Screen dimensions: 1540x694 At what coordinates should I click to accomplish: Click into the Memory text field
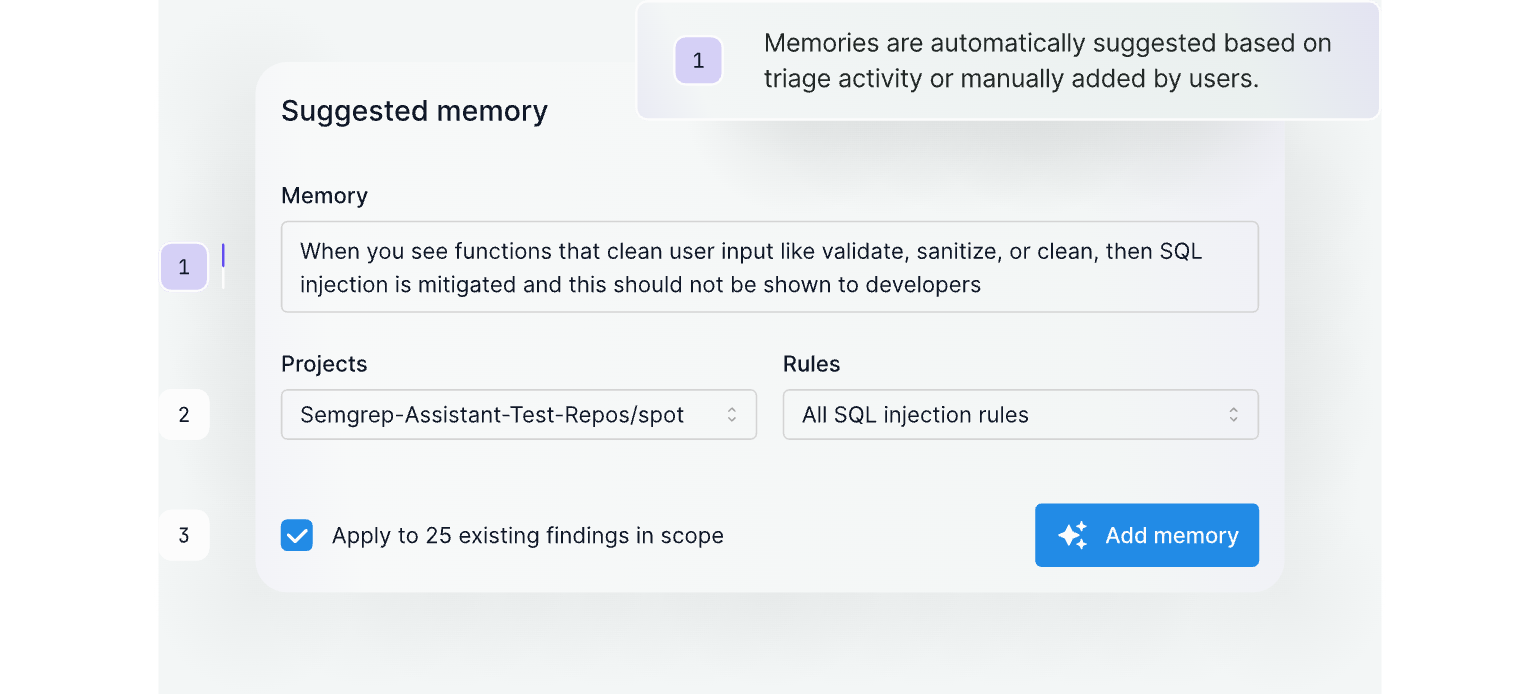(769, 267)
